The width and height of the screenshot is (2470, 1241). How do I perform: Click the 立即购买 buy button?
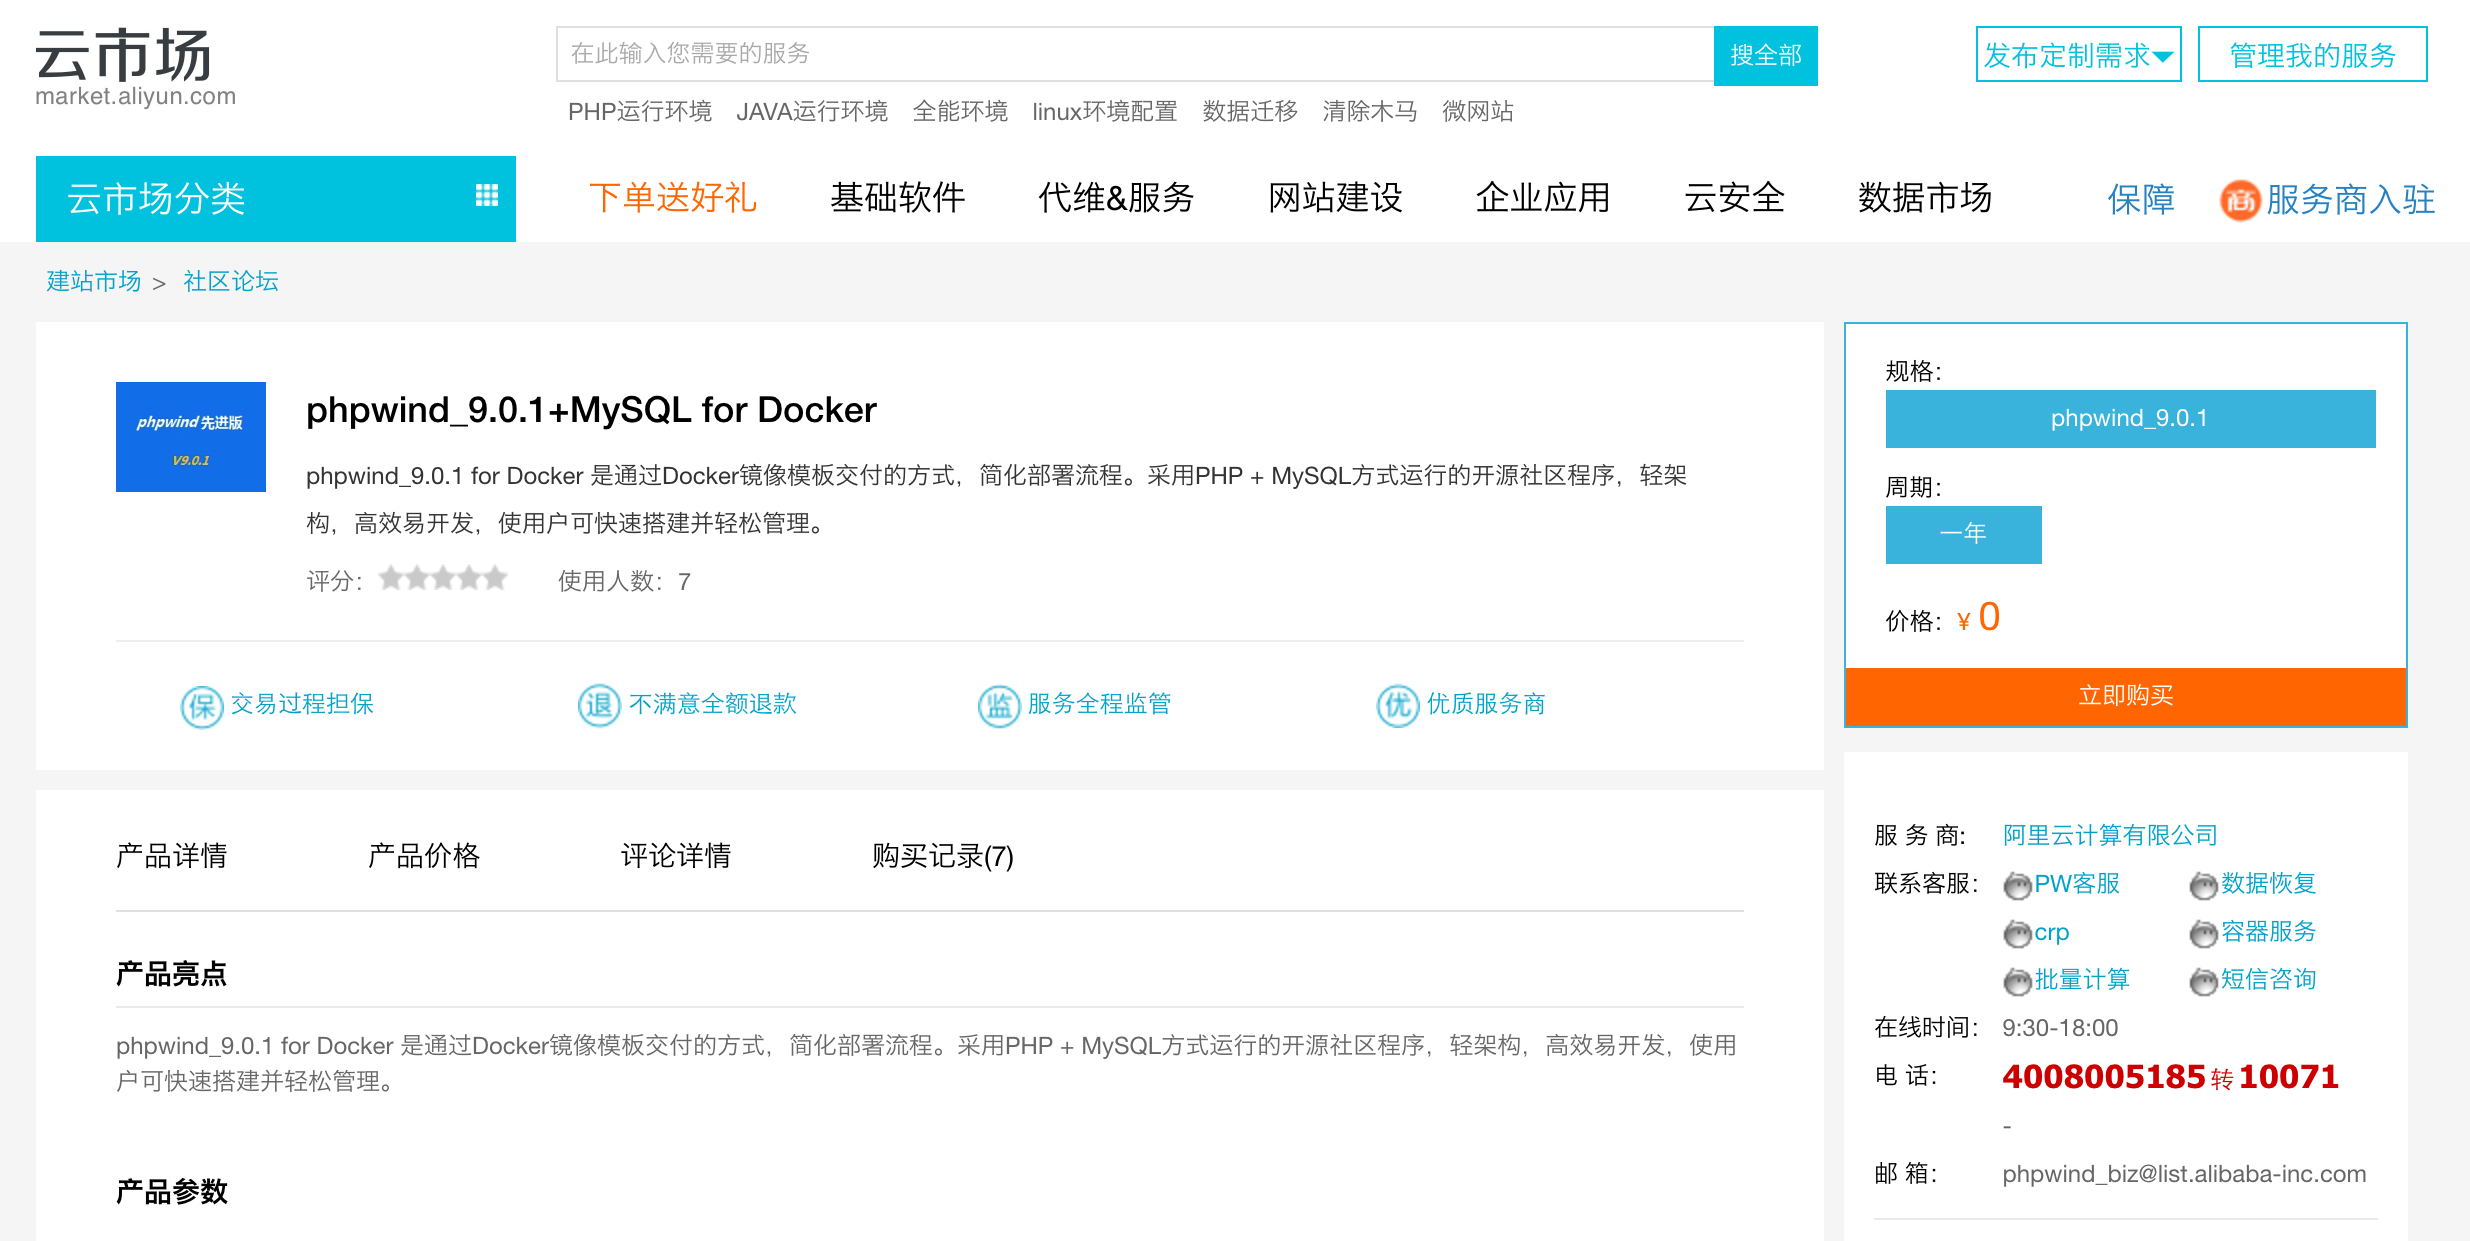(2126, 696)
